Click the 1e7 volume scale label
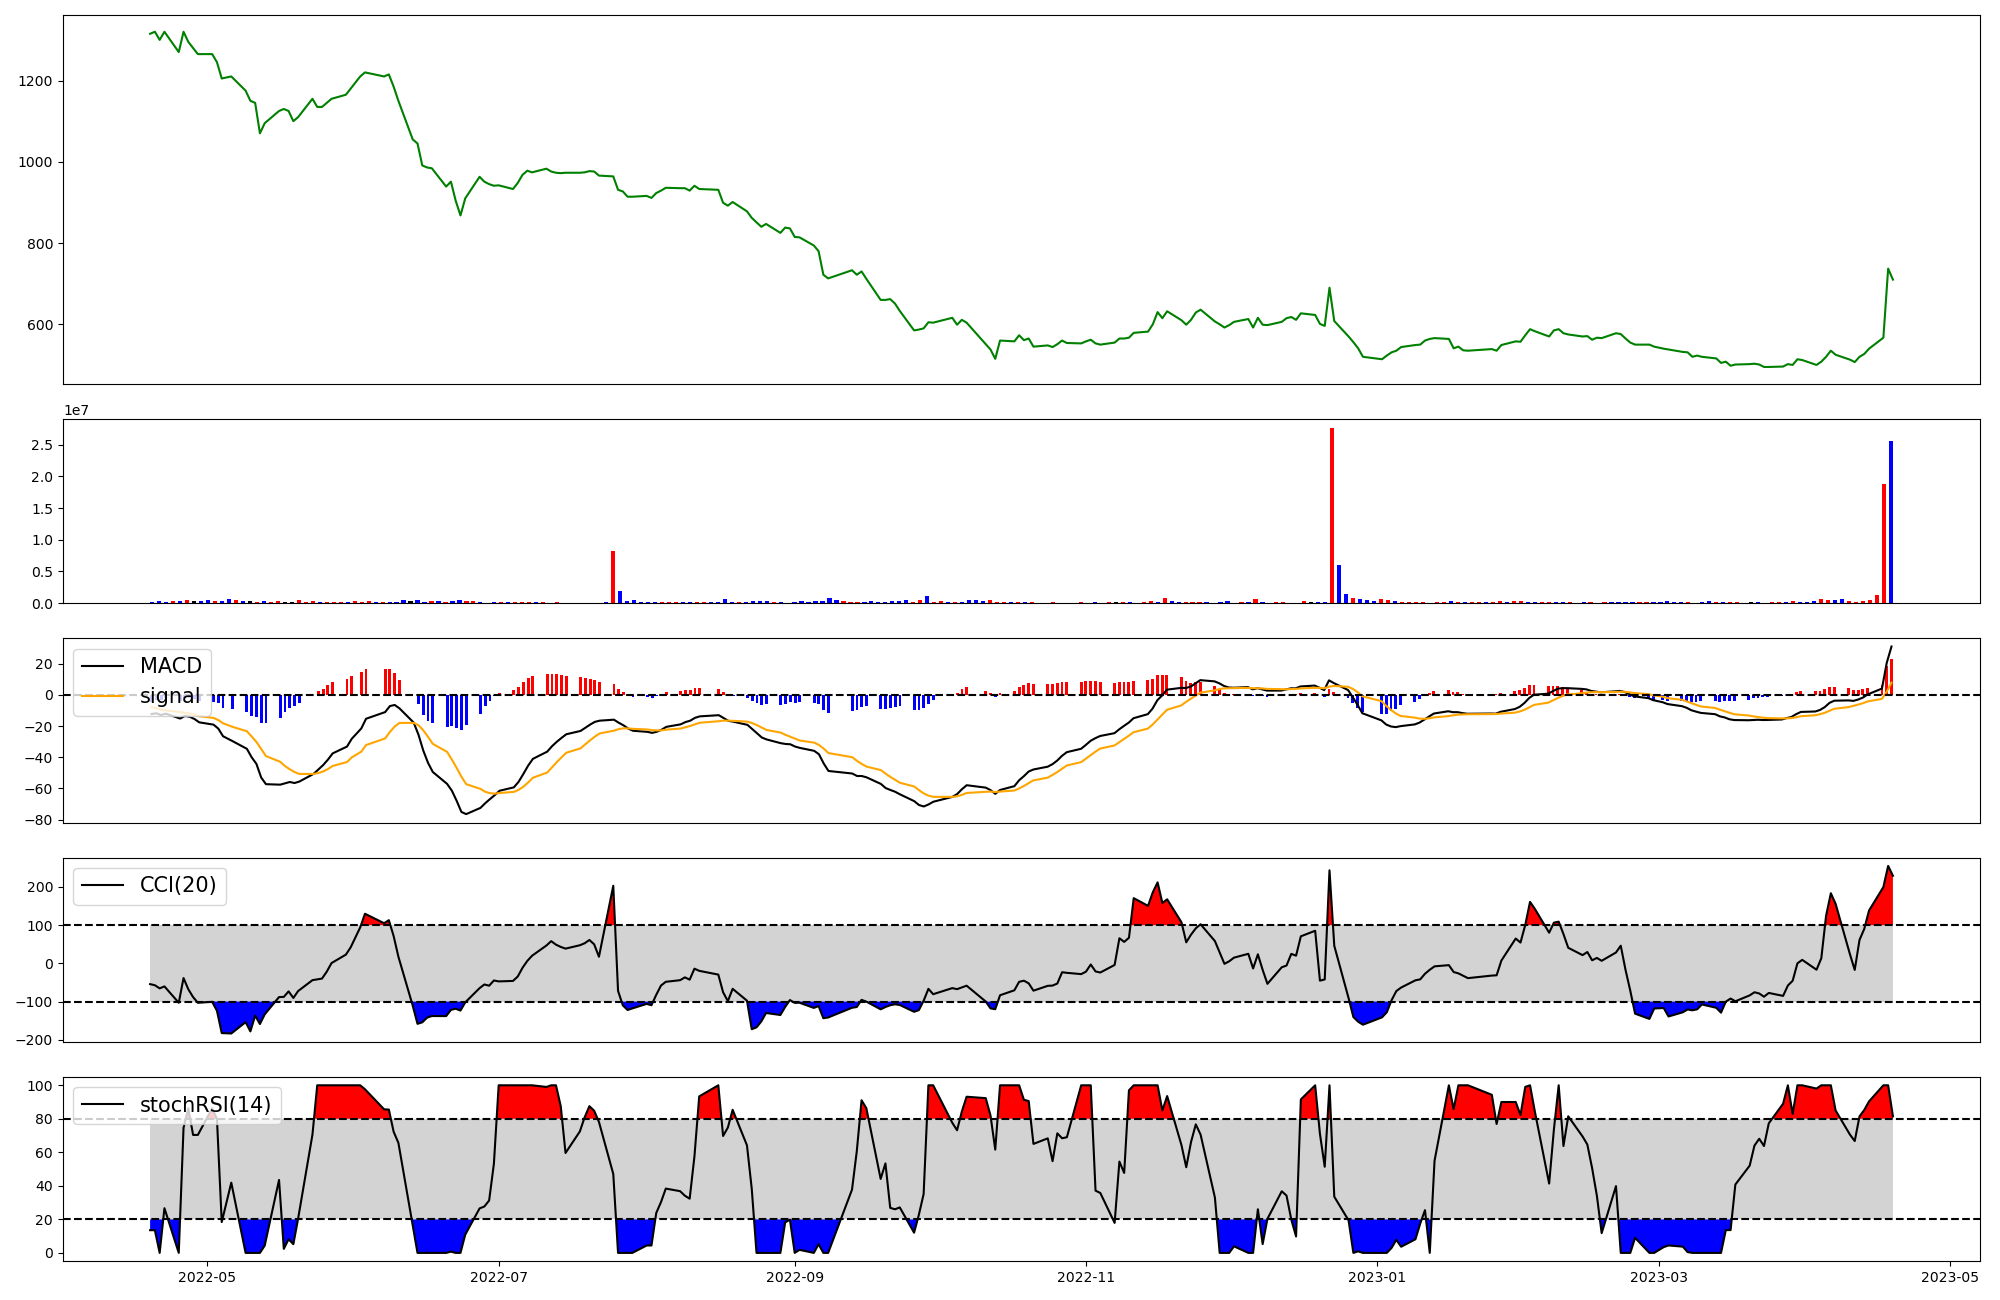The width and height of the screenshot is (2000, 1300). click(x=79, y=410)
